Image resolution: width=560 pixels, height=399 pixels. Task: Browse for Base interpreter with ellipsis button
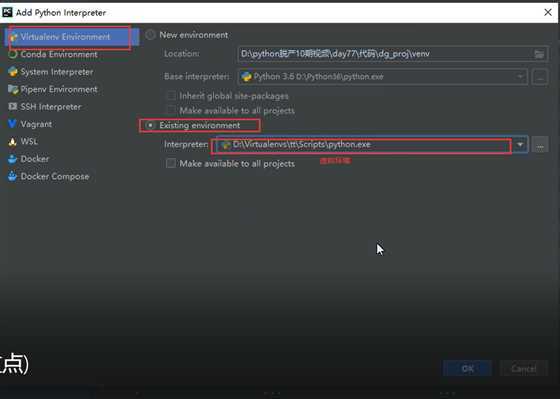(x=540, y=77)
